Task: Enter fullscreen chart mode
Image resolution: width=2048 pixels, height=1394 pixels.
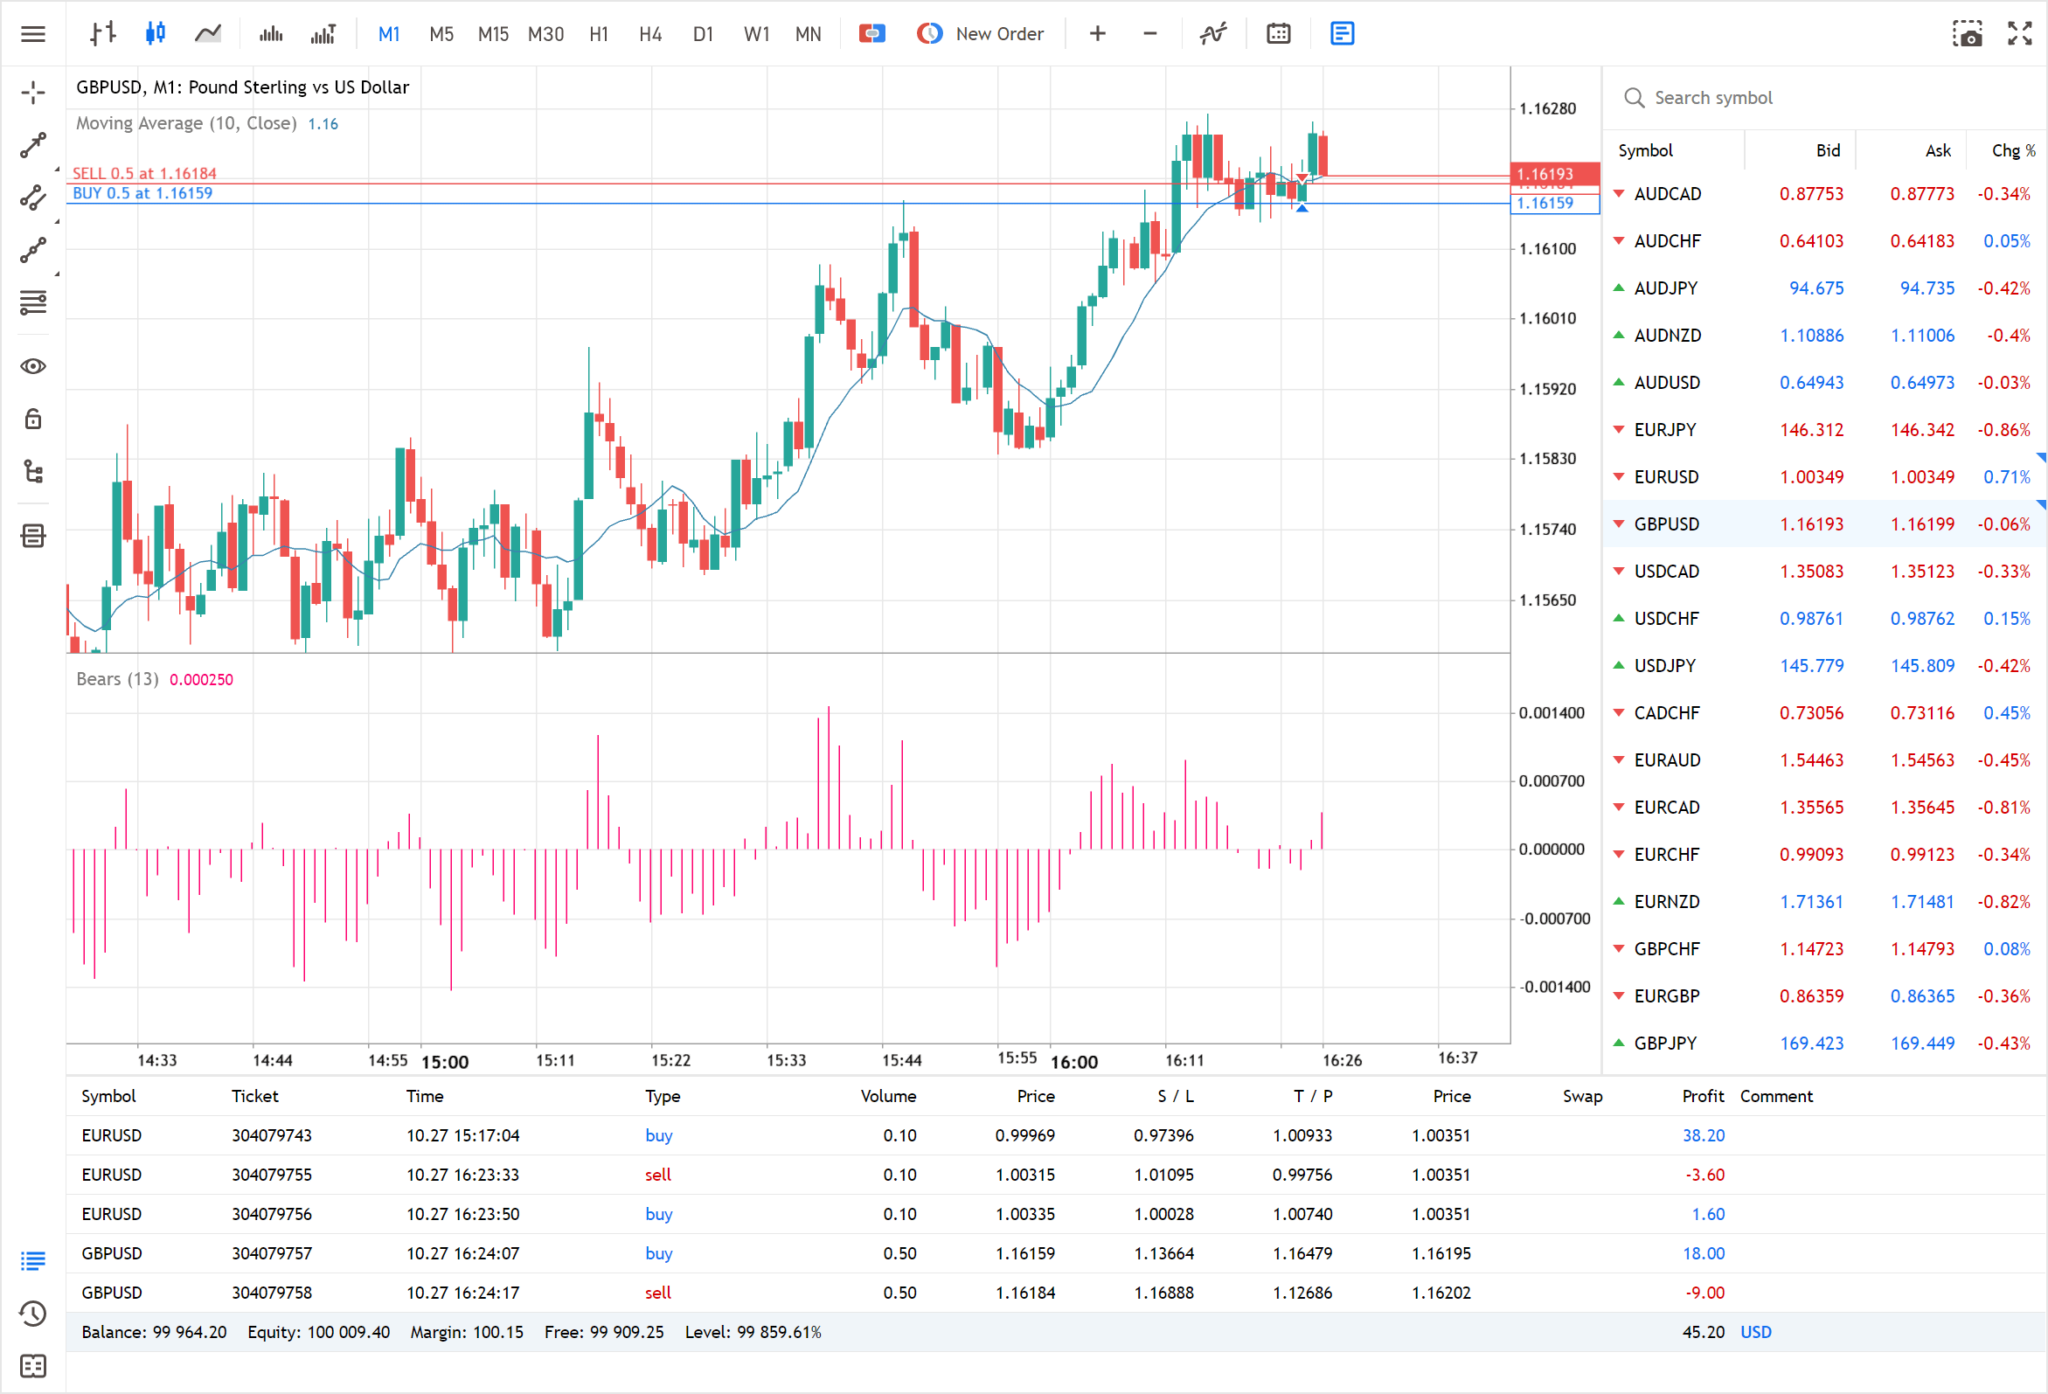Action: click(x=2019, y=33)
